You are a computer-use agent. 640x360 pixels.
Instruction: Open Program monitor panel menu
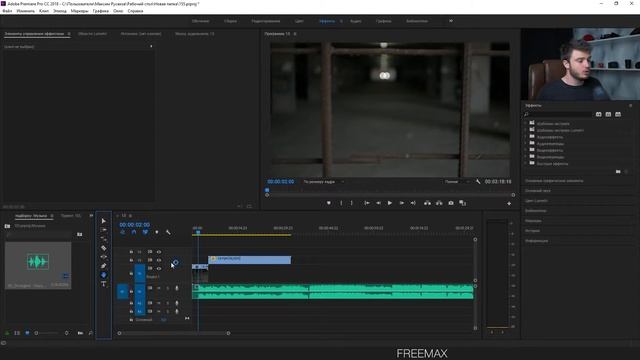tap(295, 34)
